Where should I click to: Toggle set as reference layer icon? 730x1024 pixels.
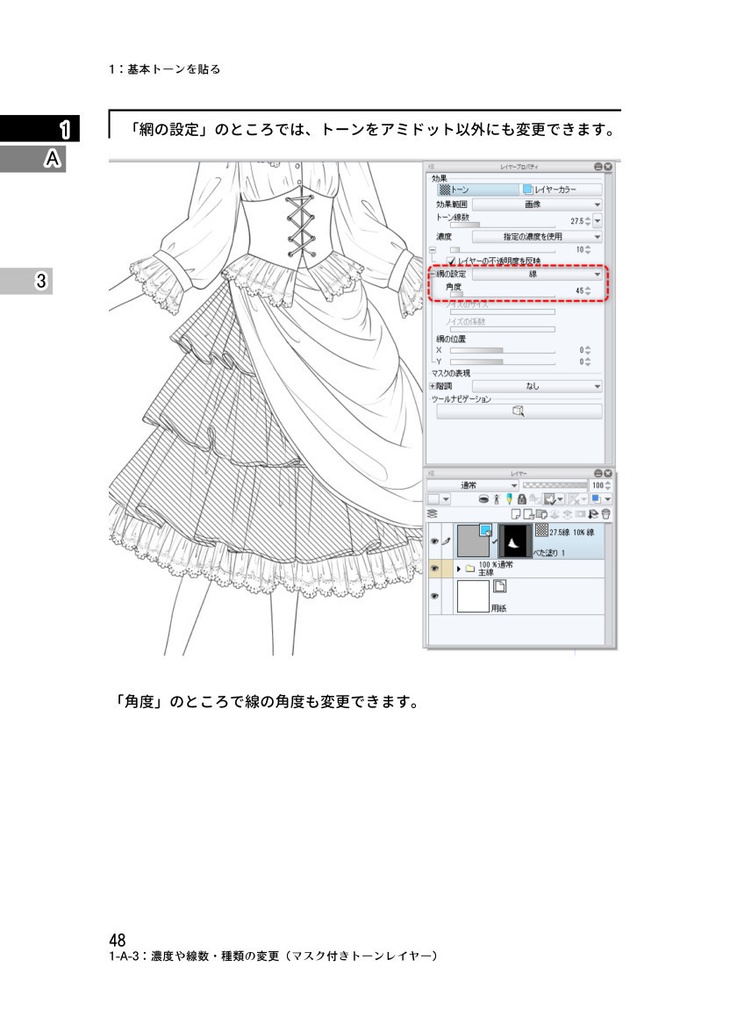tap(497, 500)
